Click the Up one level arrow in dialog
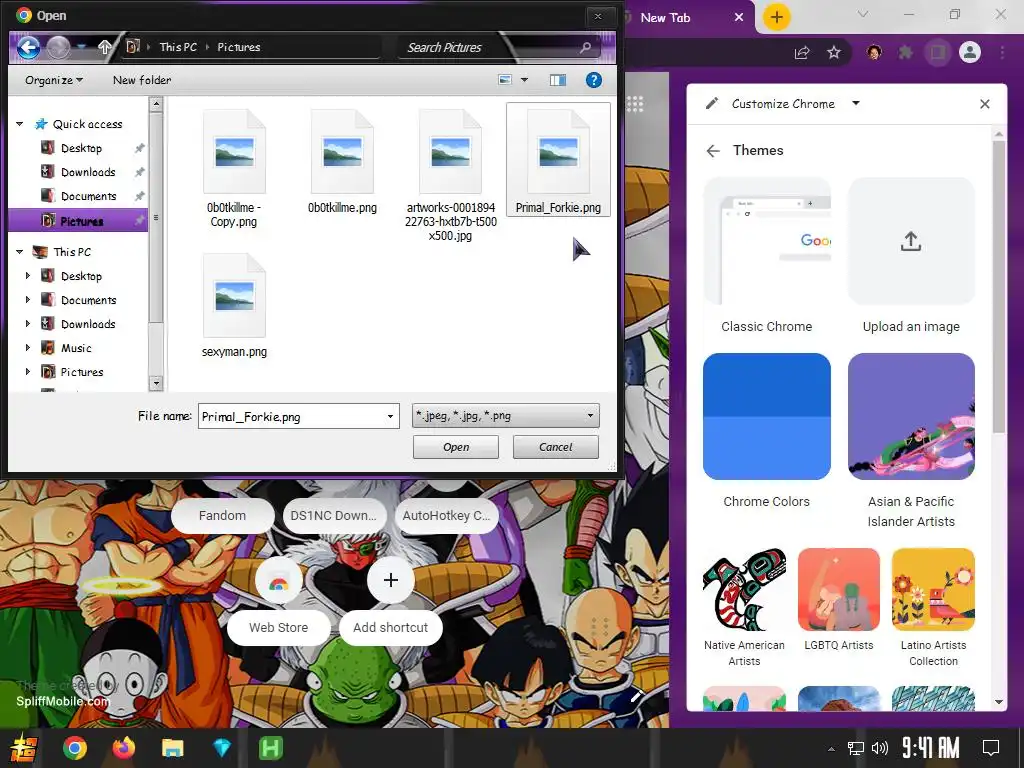The image size is (1024, 768). coord(104,47)
